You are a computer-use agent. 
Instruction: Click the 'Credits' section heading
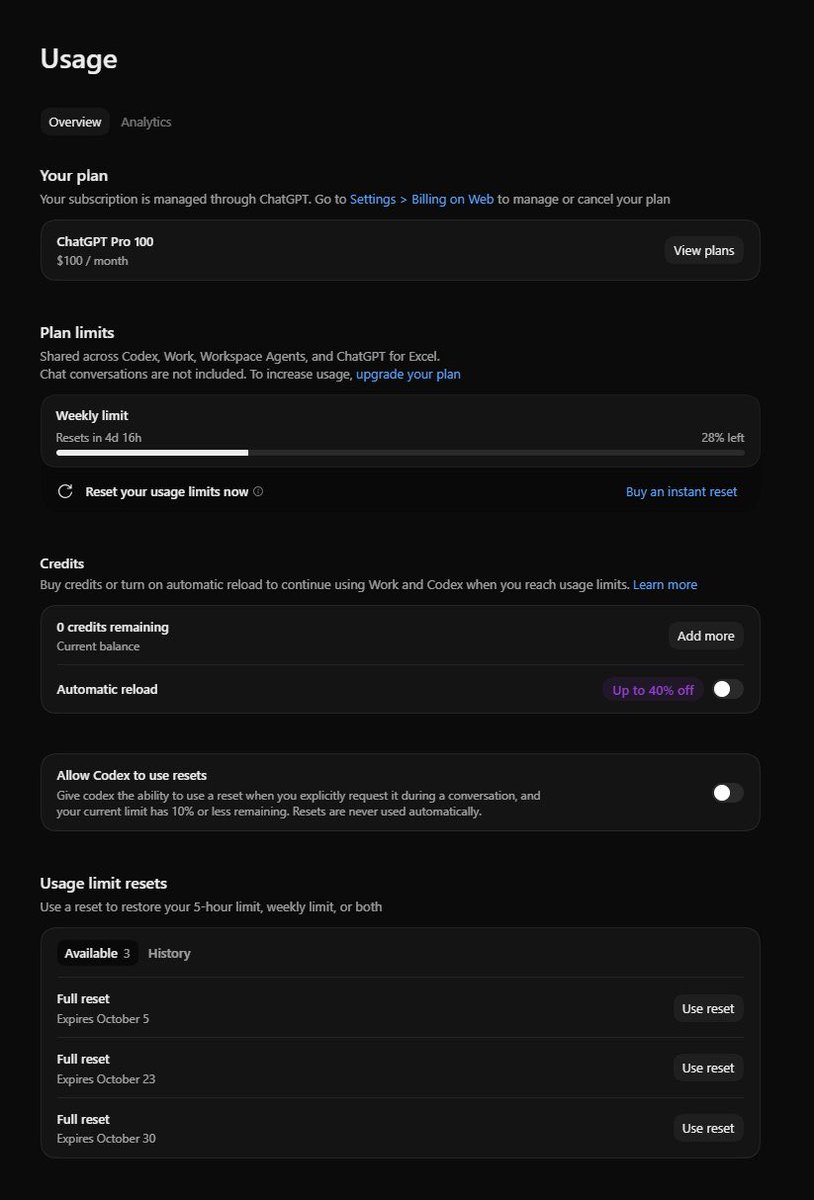[62, 563]
